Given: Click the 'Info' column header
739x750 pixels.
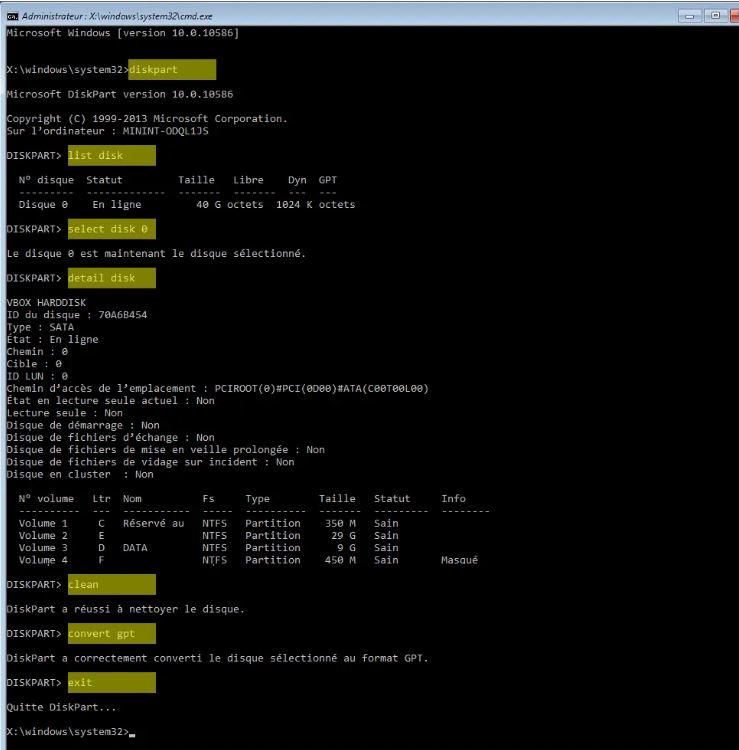Looking at the screenshot, I should coord(453,499).
